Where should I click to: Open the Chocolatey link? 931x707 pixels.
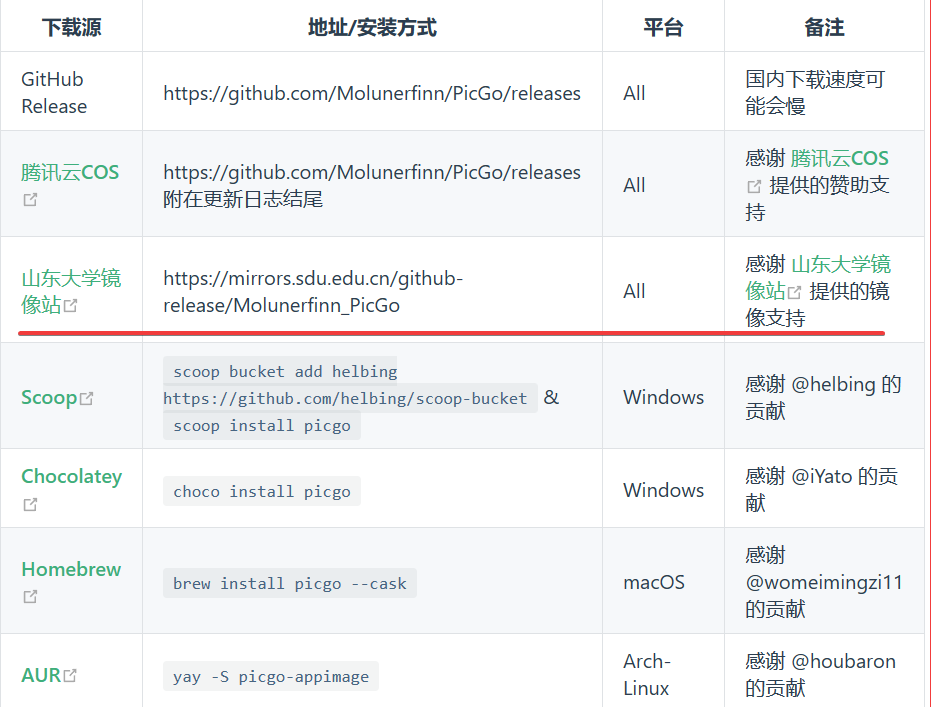pyautogui.click(x=71, y=476)
